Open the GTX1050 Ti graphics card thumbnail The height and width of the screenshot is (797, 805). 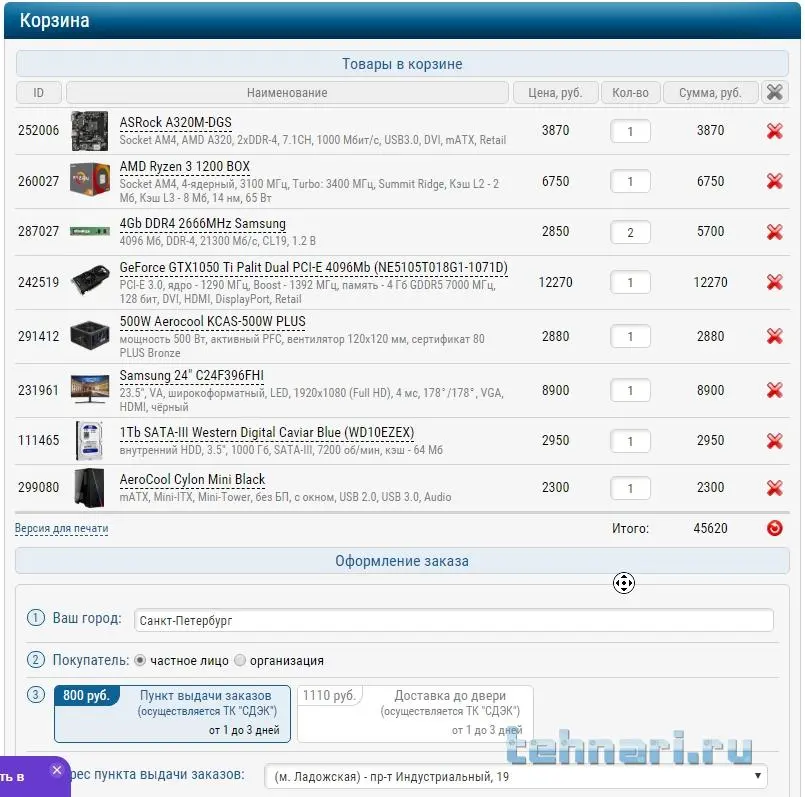(90, 280)
